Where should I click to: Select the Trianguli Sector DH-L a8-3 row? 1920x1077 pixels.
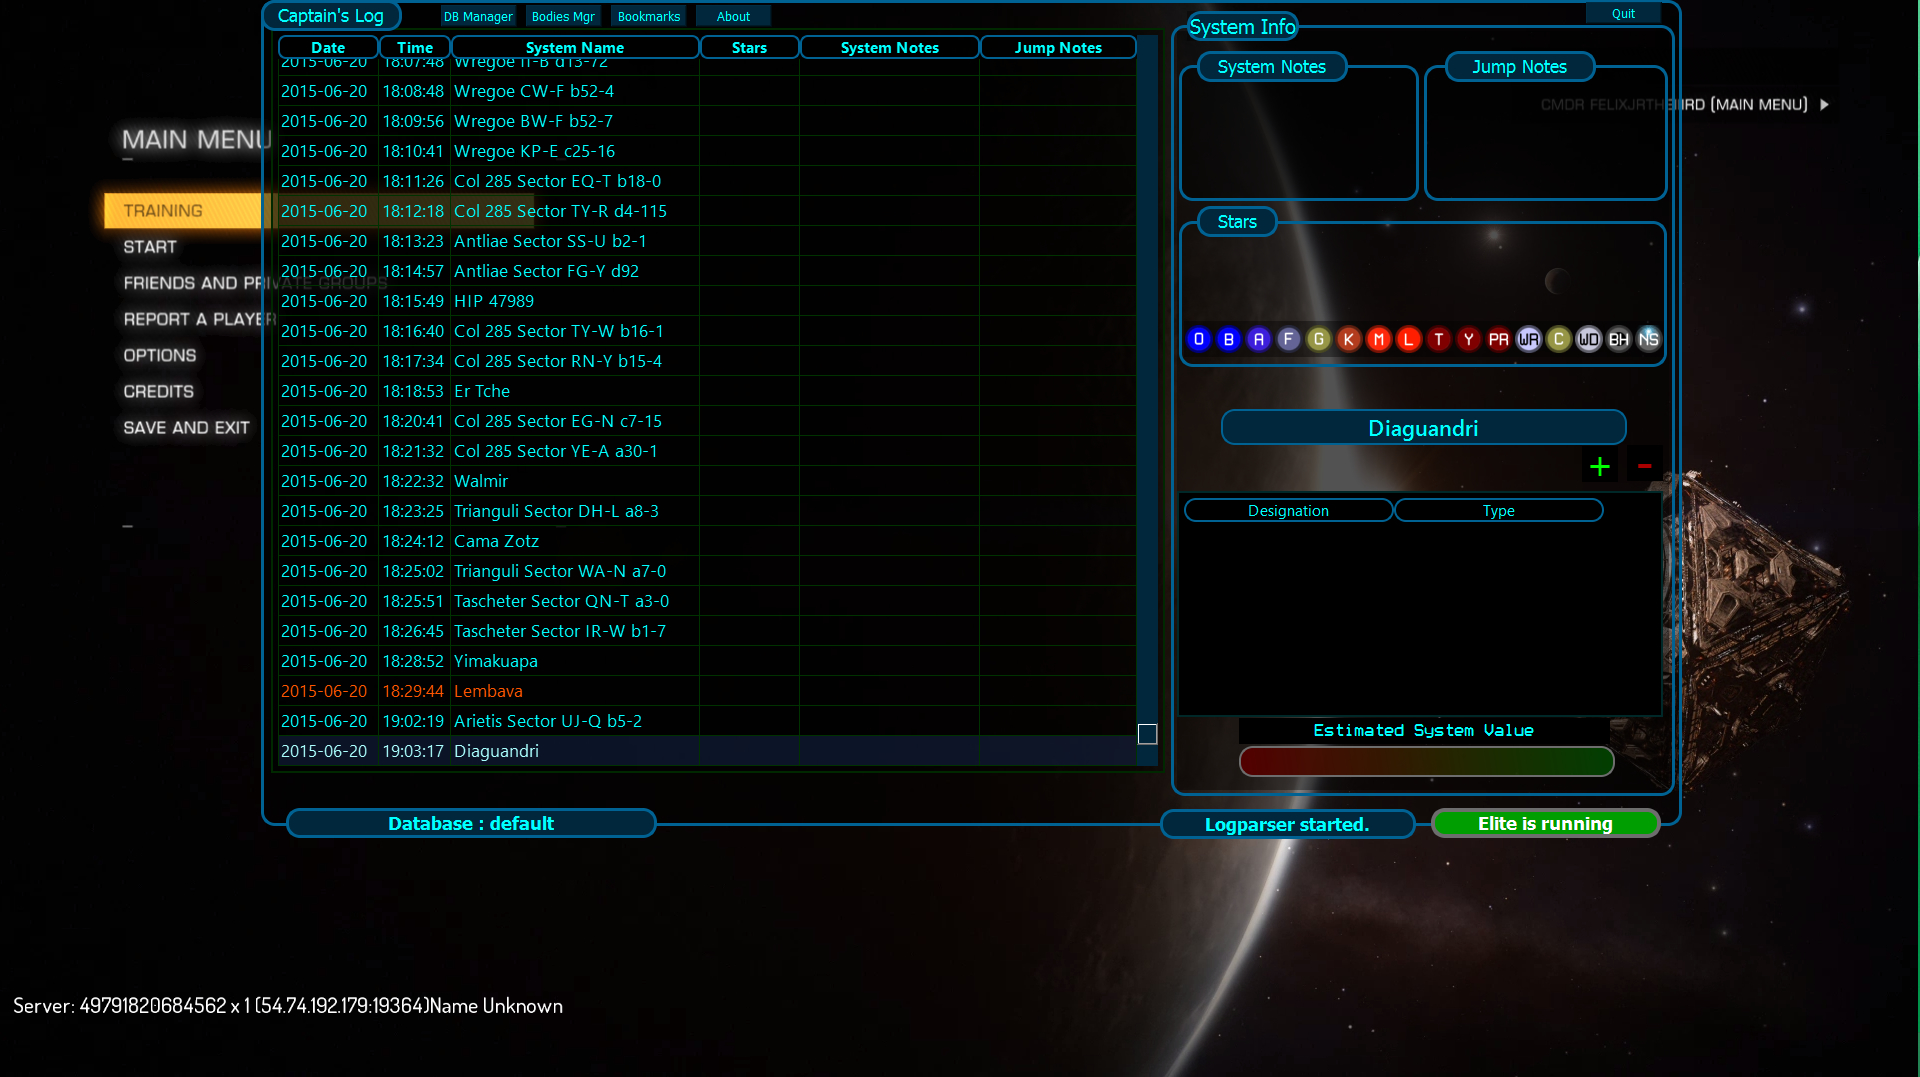pyautogui.click(x=707, y=511)
